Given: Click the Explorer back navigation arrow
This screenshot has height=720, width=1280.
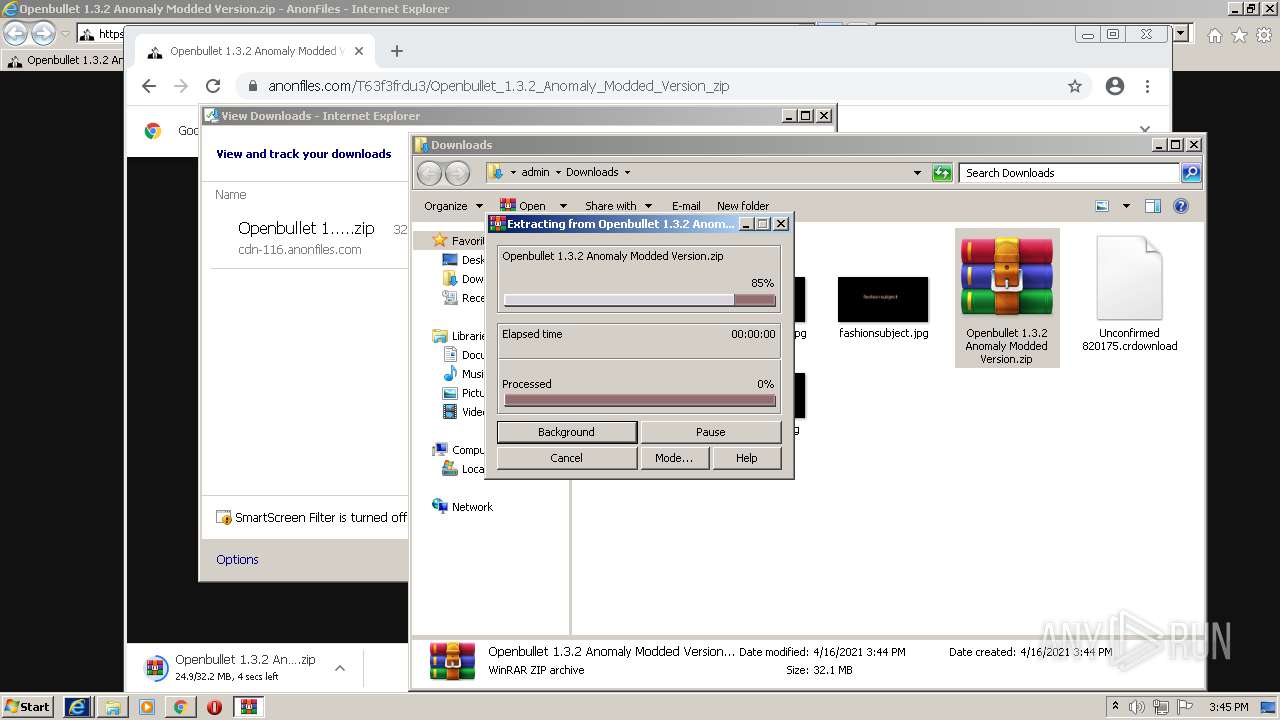Looking at the screenshot, I should [429, 173].
